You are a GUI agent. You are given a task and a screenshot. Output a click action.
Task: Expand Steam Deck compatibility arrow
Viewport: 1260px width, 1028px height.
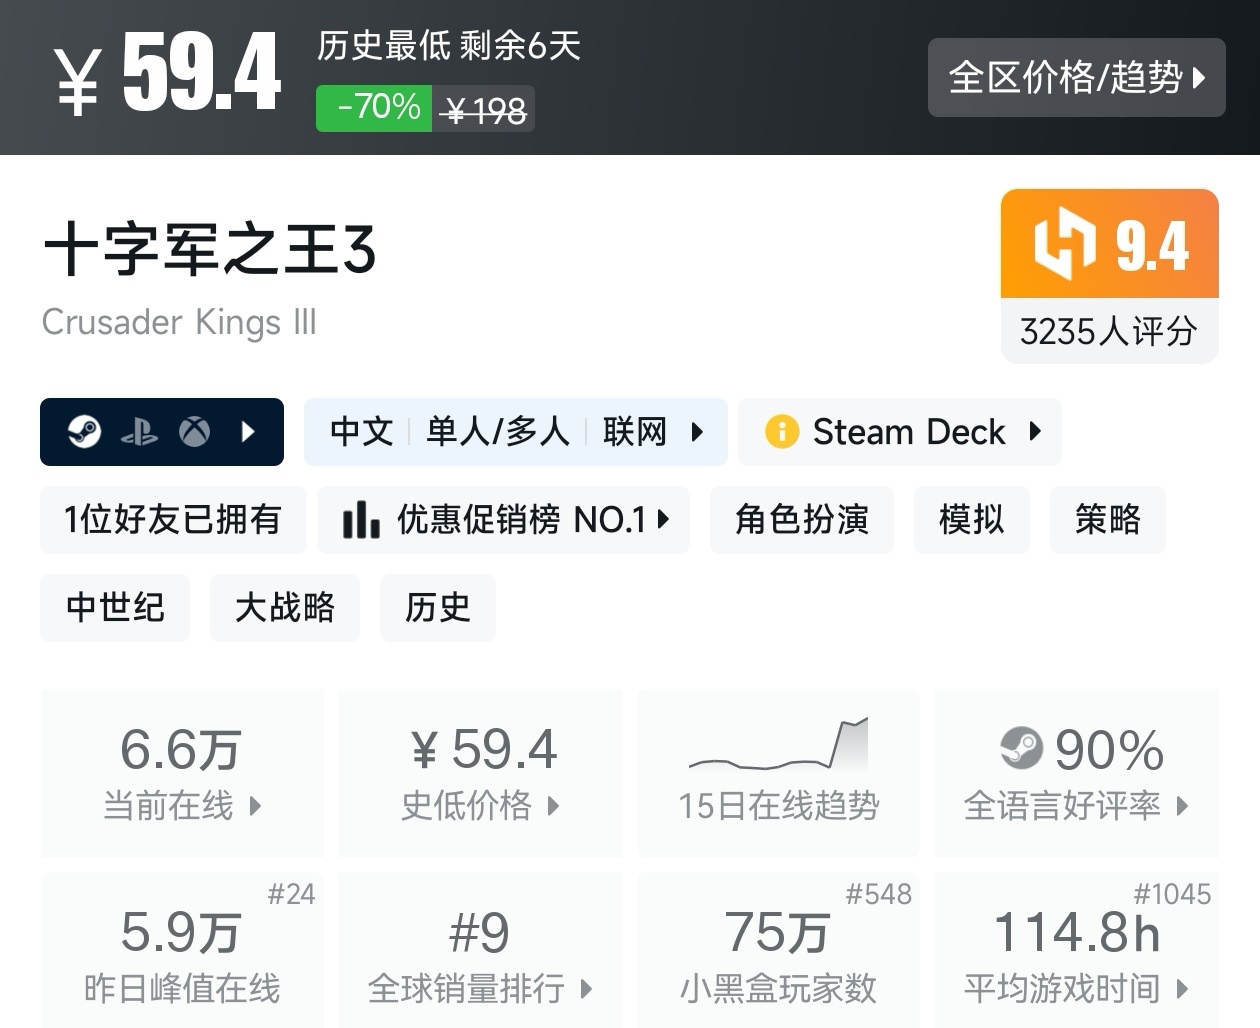tap(1035, 432)
